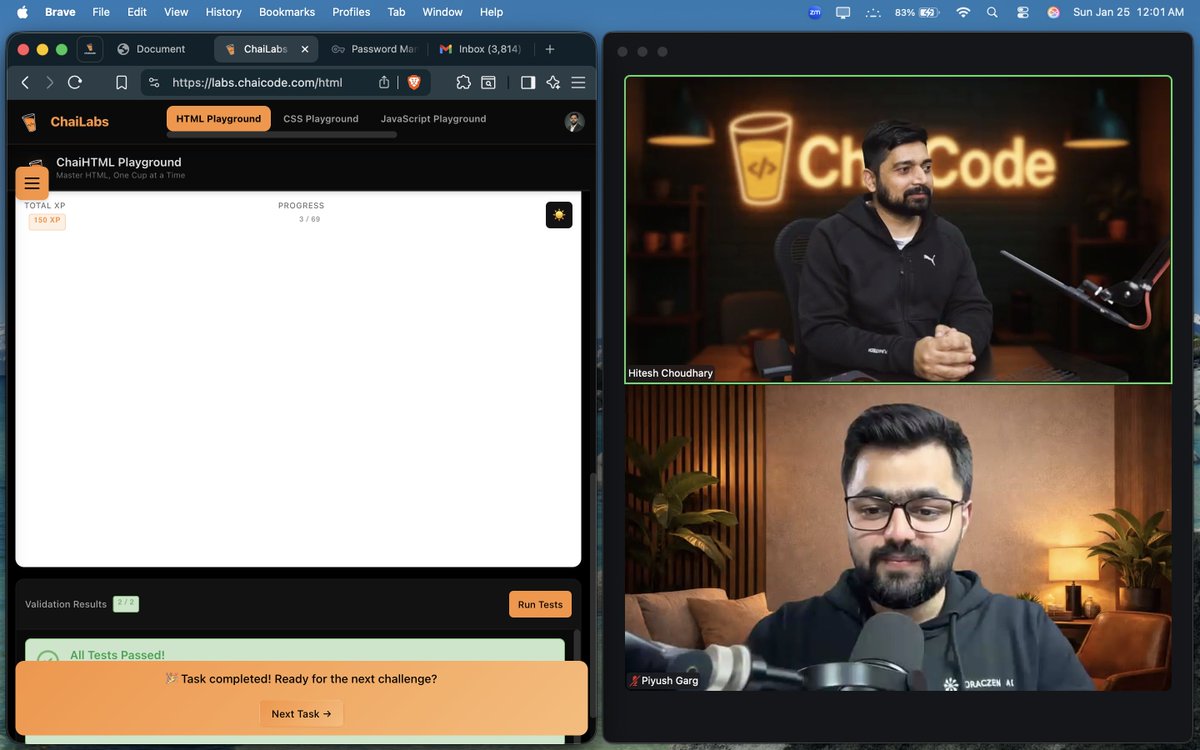Open the File menu
The height and width of the screenshot is (750, 1200).
tap(101, 12)
